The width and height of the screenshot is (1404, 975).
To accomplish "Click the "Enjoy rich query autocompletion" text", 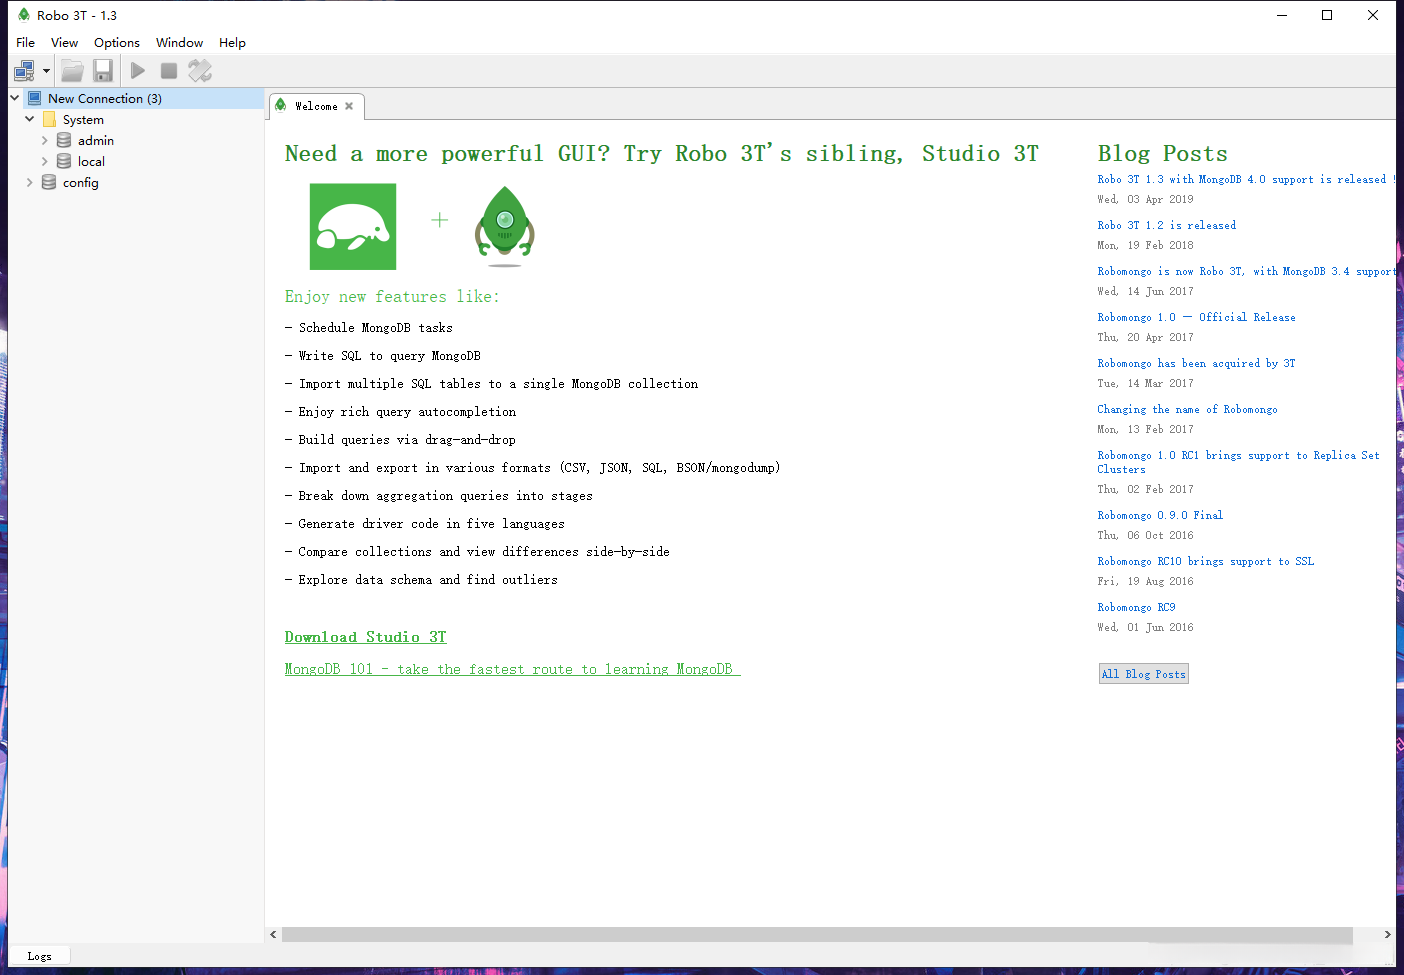I will point(407,412).
